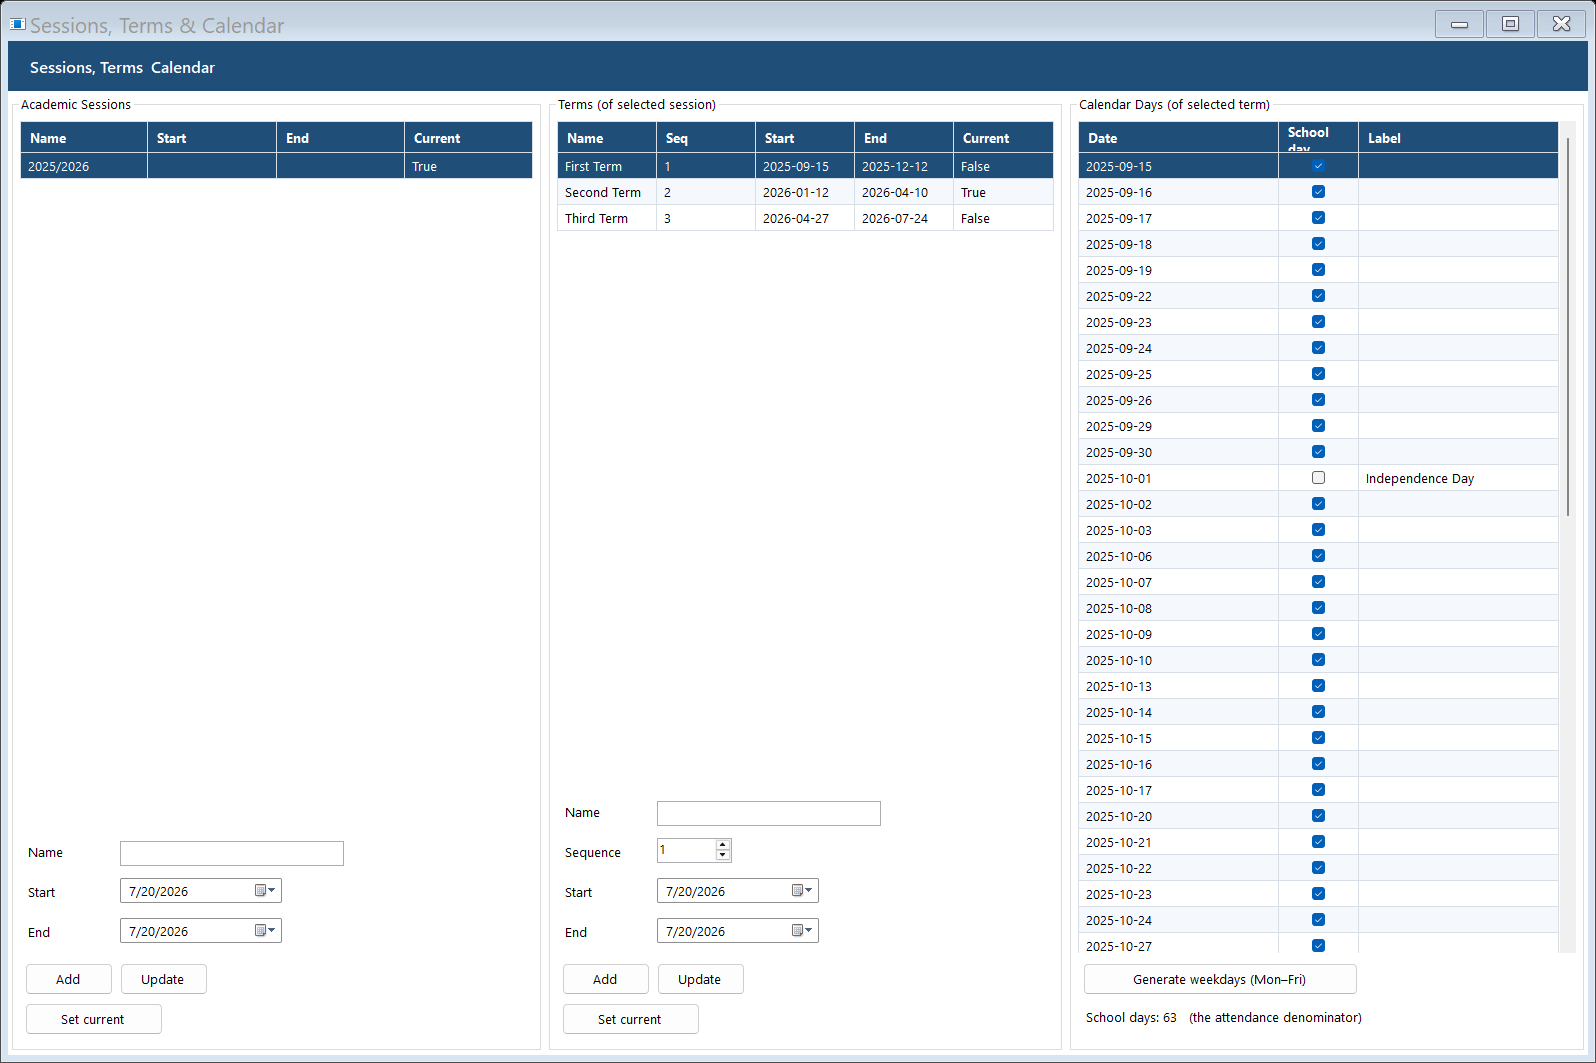Sort sessions by Name column header
1596x1063 pixels.
[84, 138]
